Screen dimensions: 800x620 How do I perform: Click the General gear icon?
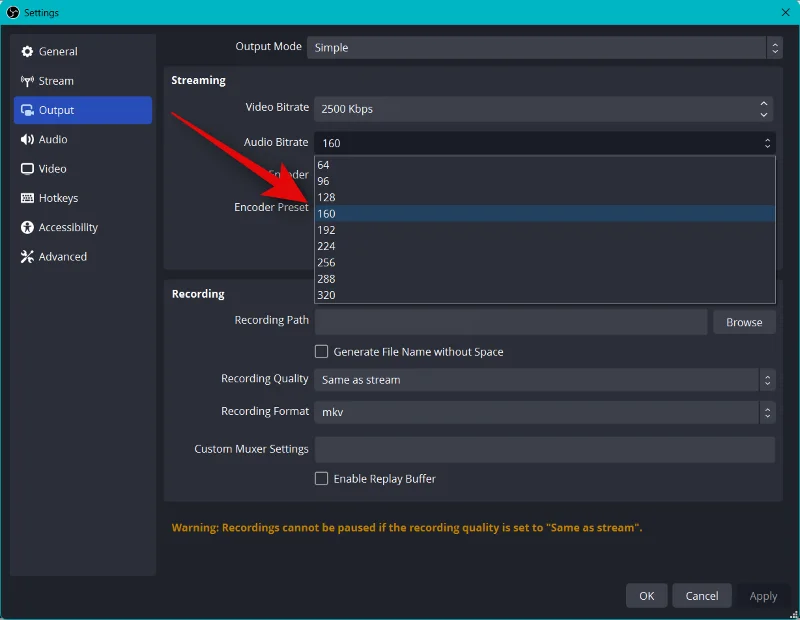(27, 52)
